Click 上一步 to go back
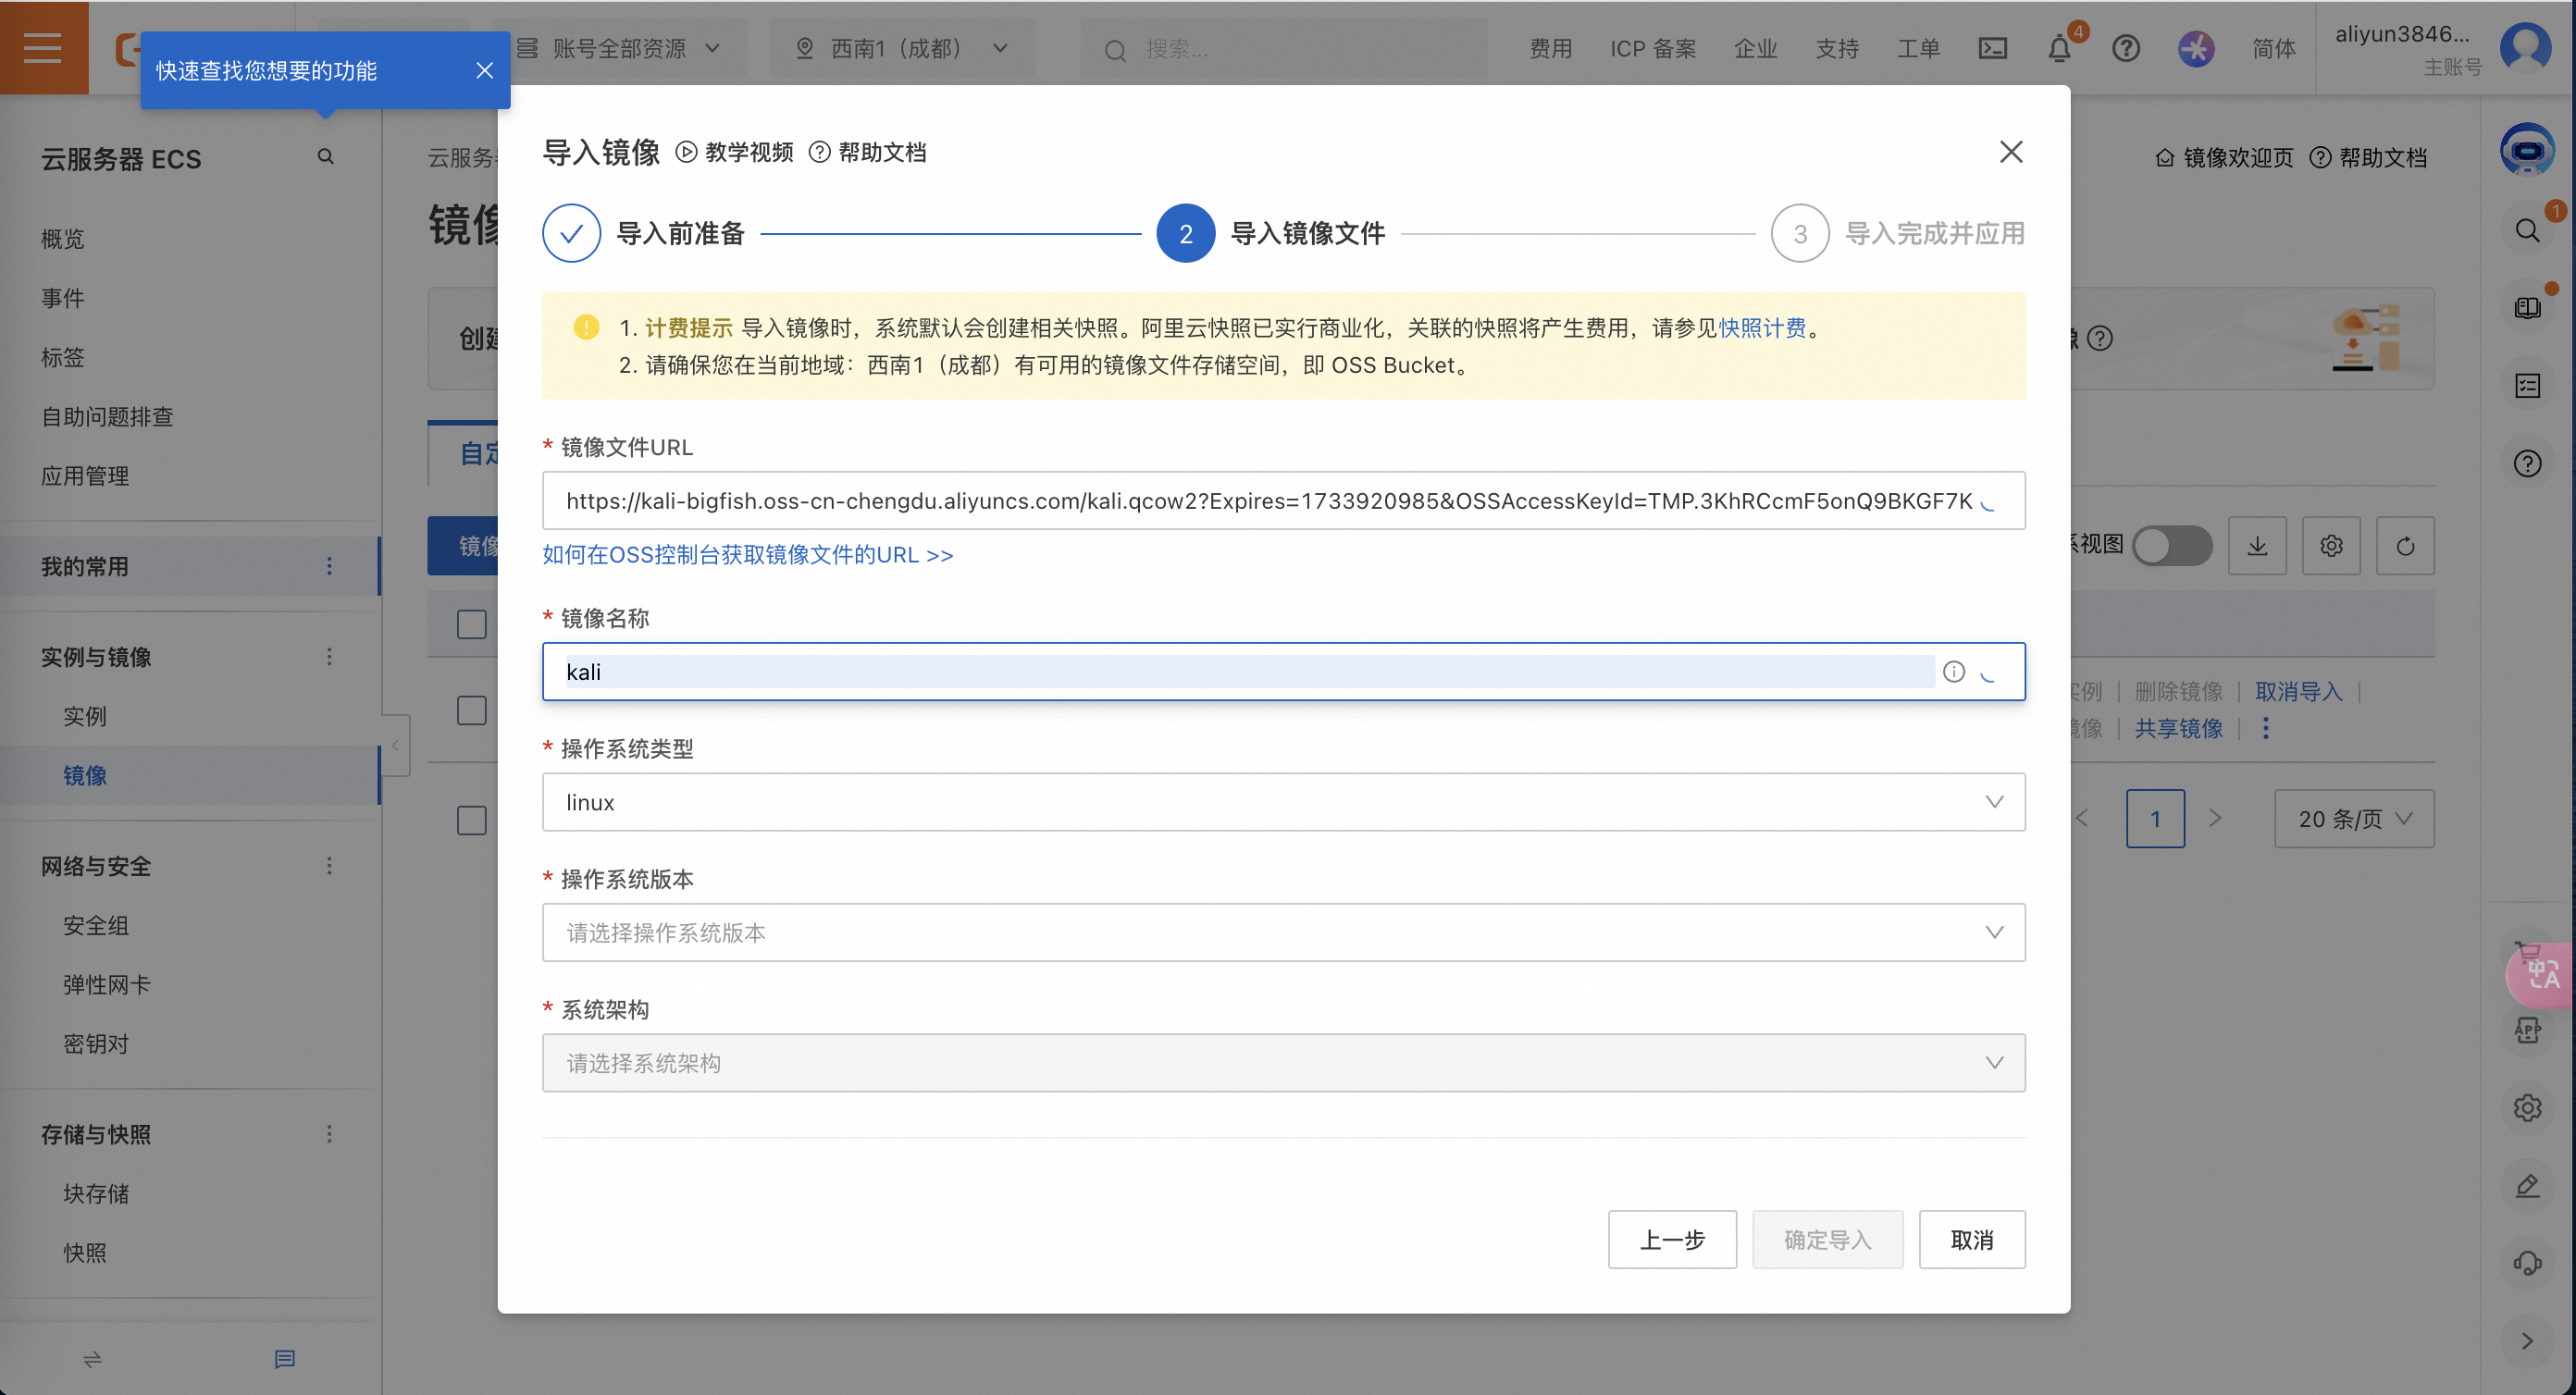The image size is (2576, 1395). 1672,1240
